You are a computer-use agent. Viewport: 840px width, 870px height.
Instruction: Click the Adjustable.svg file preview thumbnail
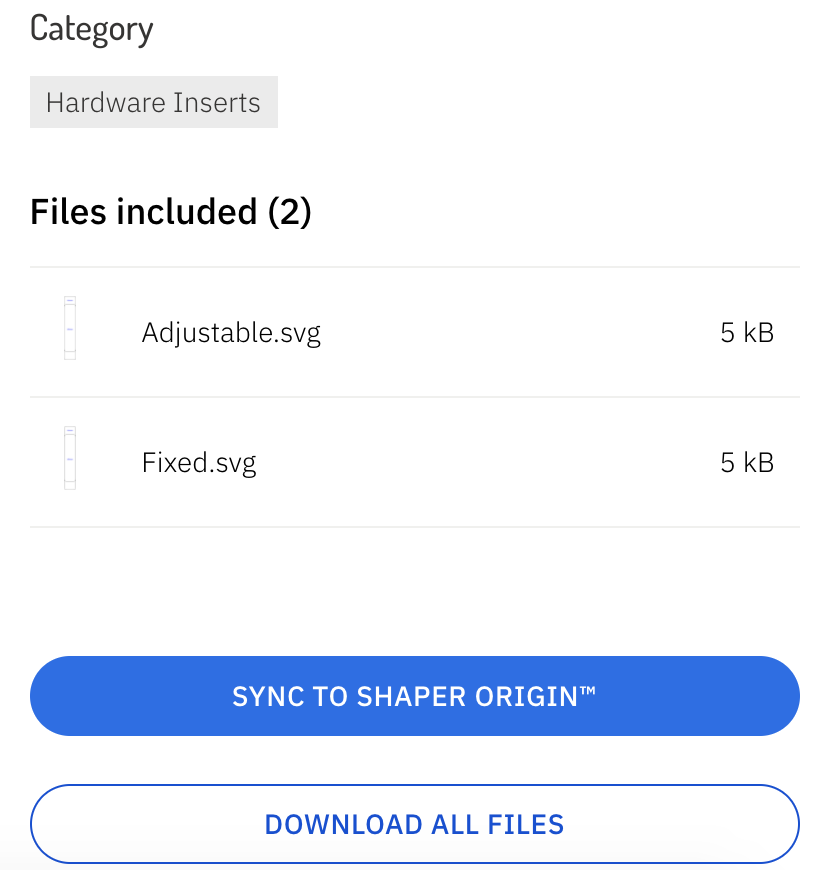pos(70,326)
